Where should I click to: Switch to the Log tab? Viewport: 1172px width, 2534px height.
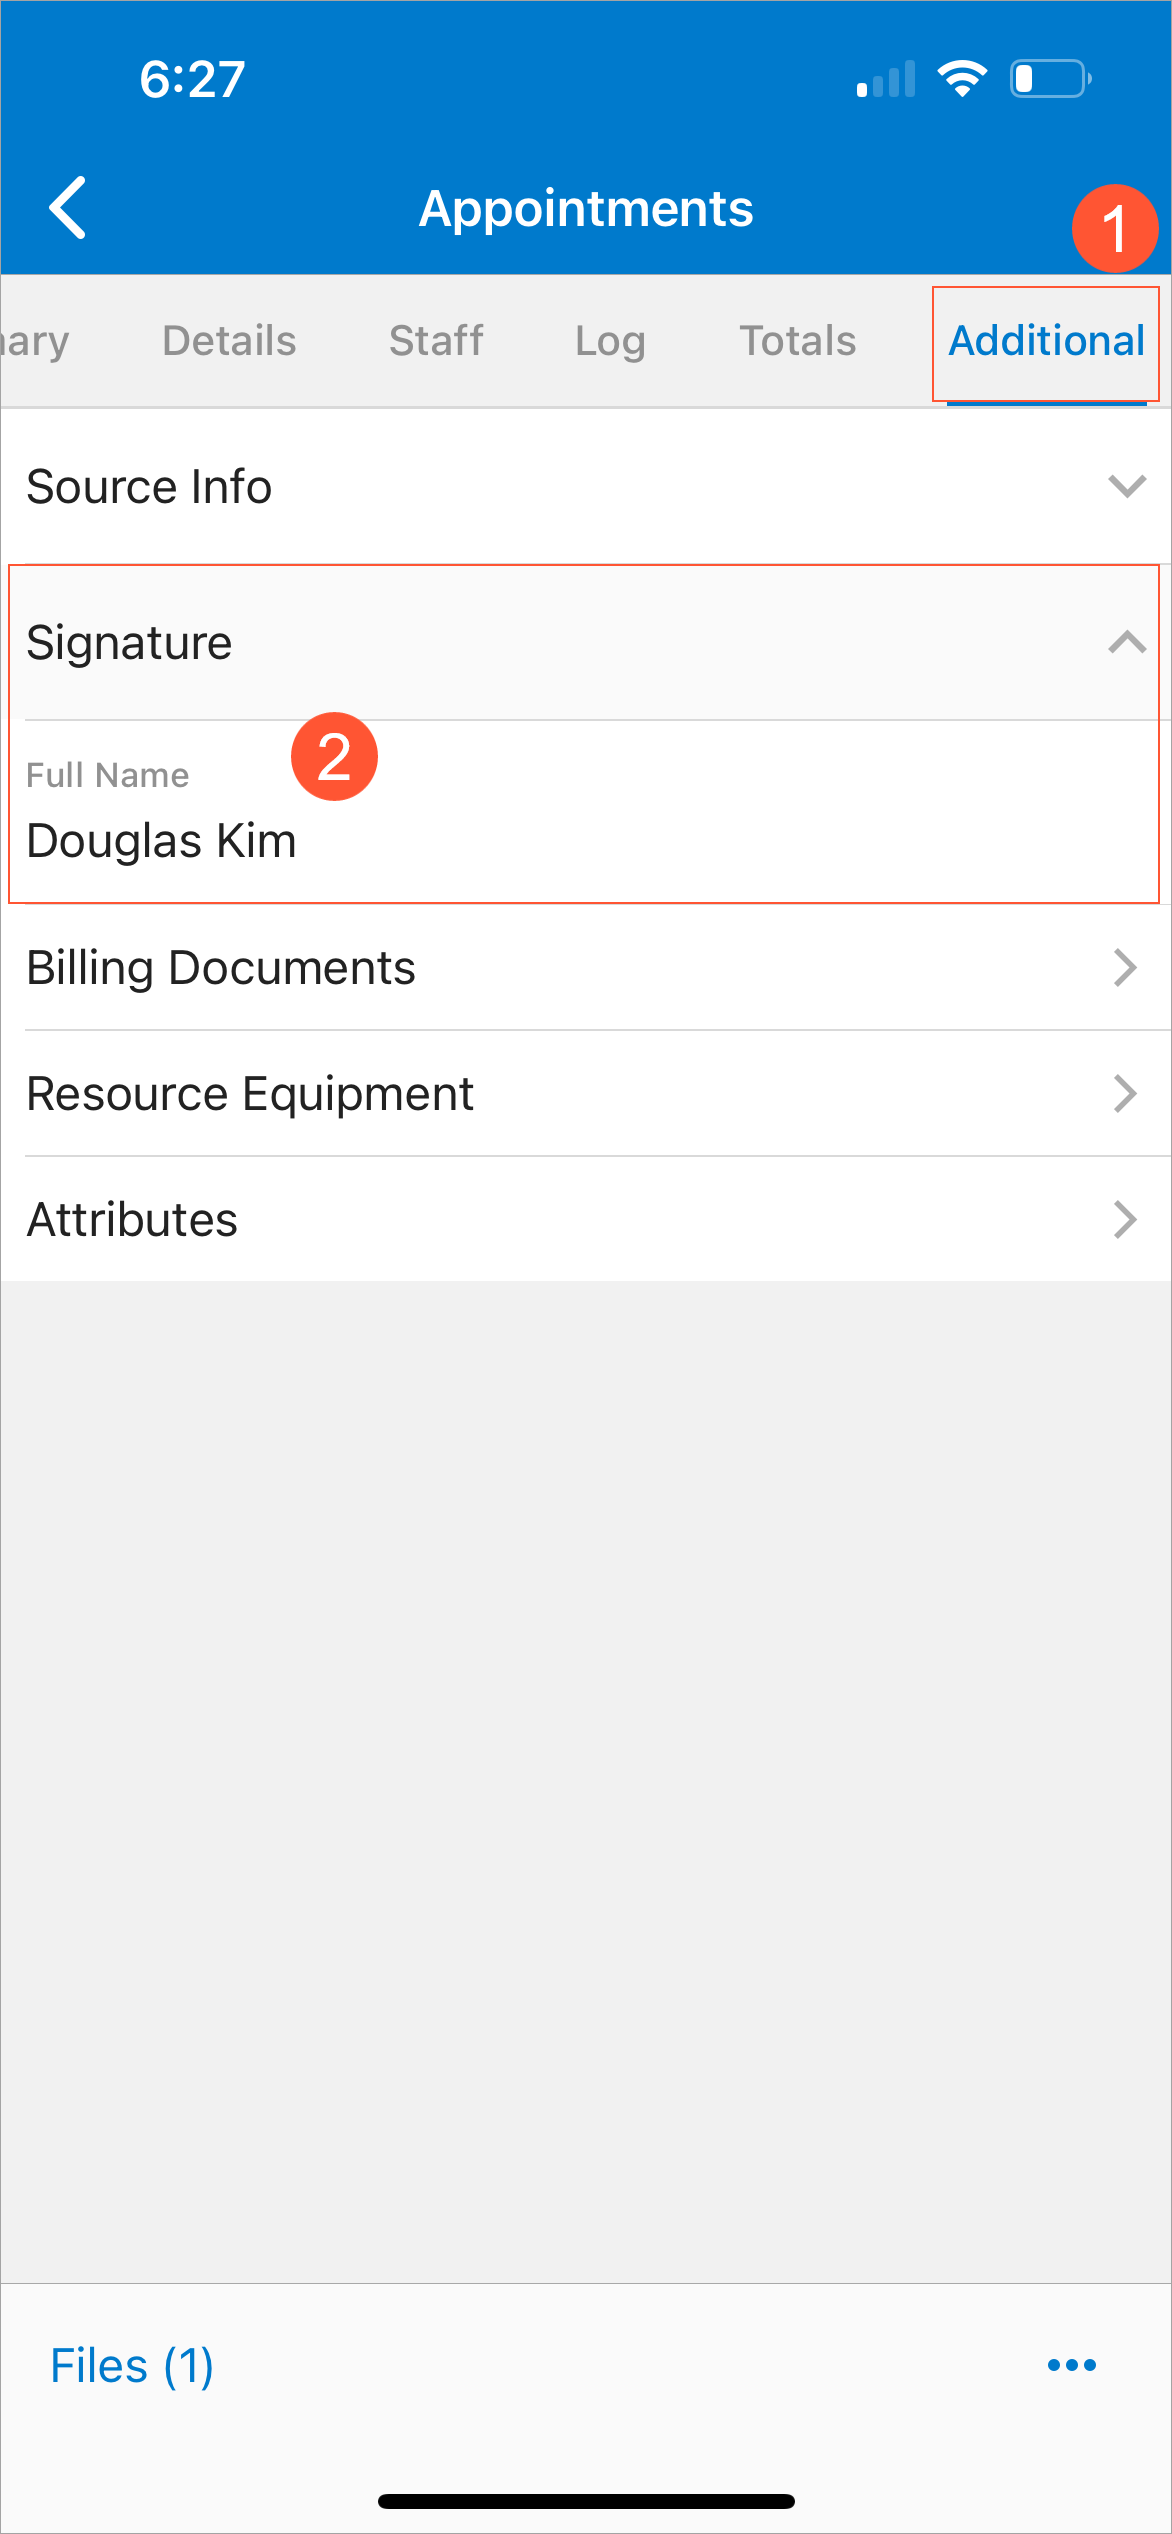pos(610,341)
